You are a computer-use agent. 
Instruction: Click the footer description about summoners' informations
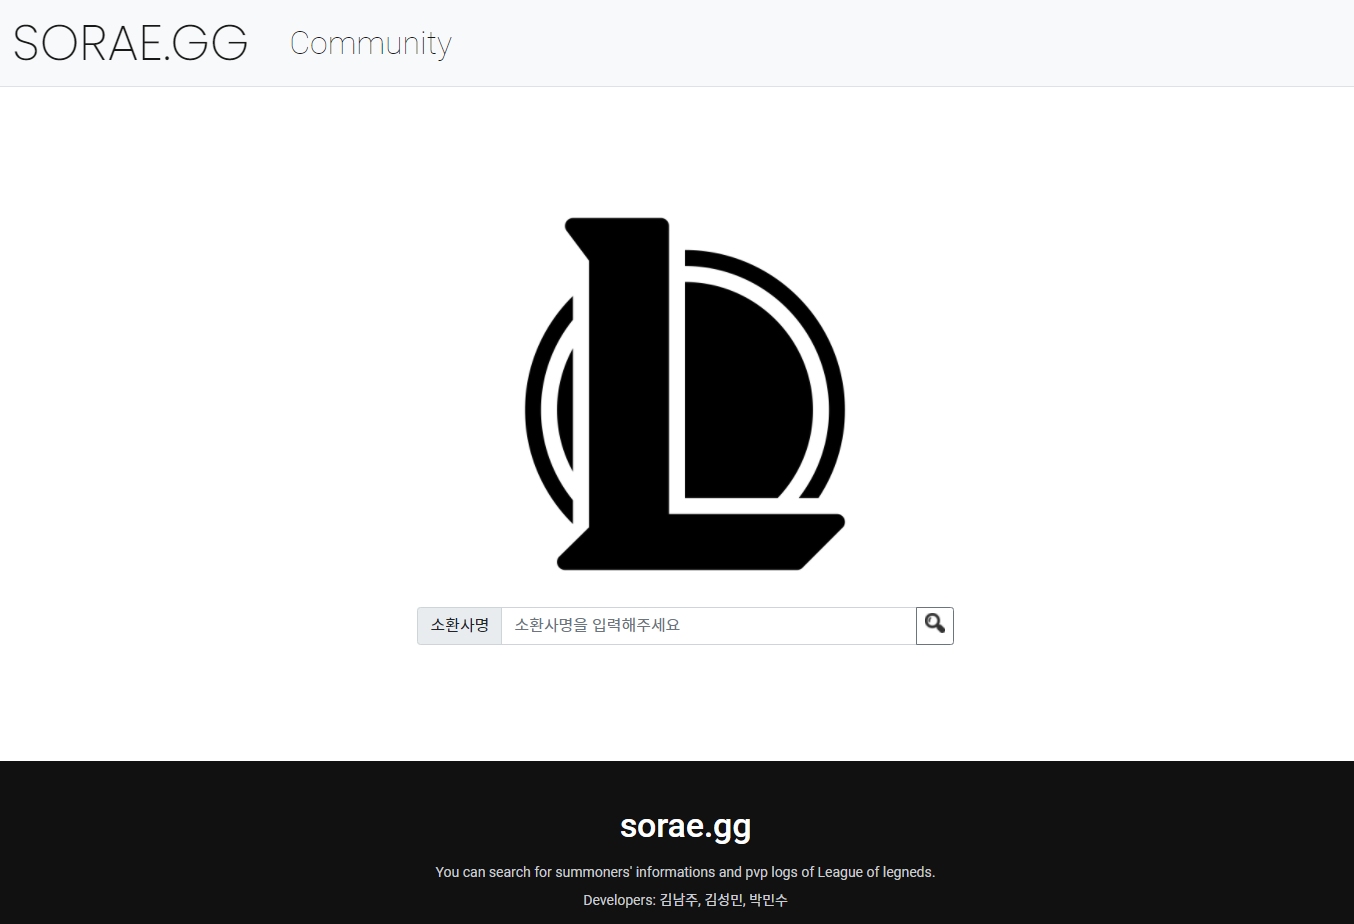pyautogui.click(x=685, y=872)
